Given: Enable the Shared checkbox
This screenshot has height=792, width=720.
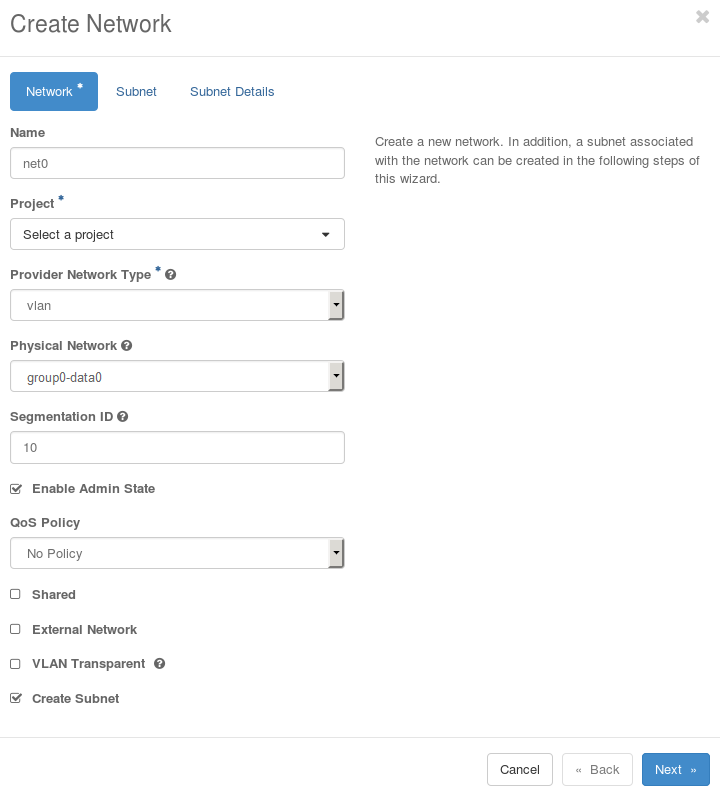Looking at the screenshot, I should (x=15, y=594).
